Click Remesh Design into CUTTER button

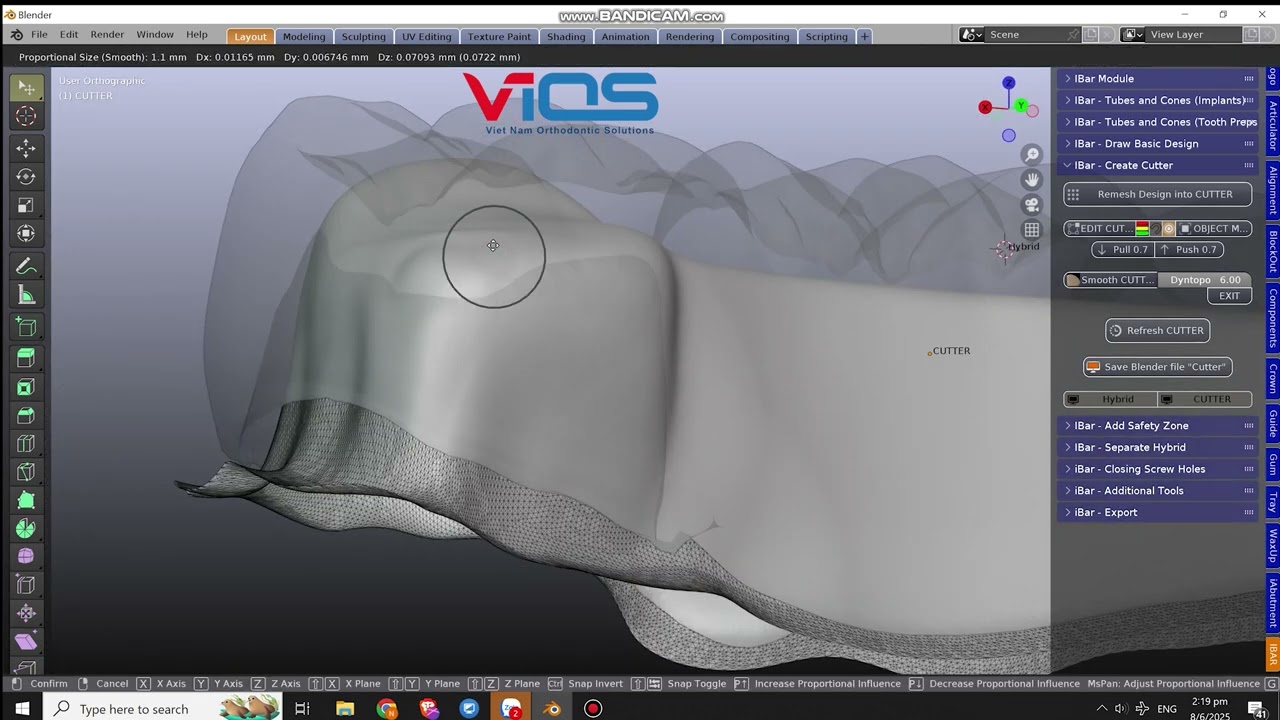pyautogui.click(x=1157, y=195)
